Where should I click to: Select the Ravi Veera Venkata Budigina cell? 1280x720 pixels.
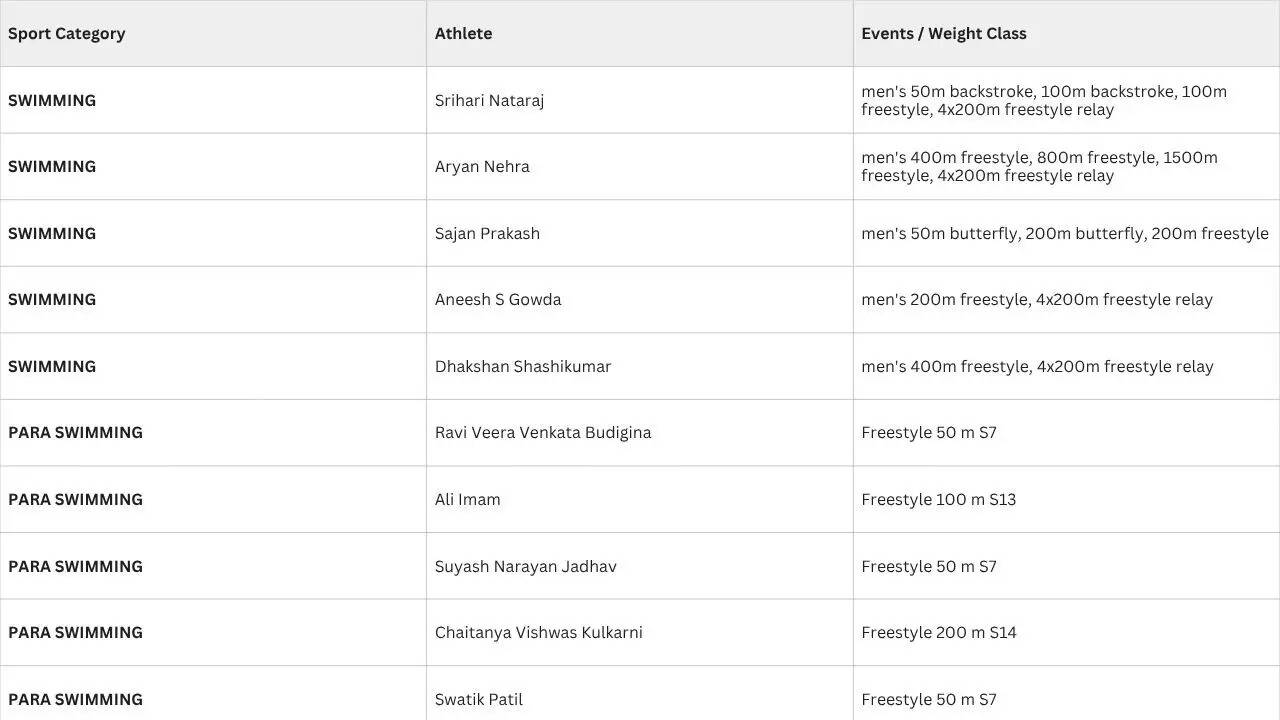coord(640,432)
